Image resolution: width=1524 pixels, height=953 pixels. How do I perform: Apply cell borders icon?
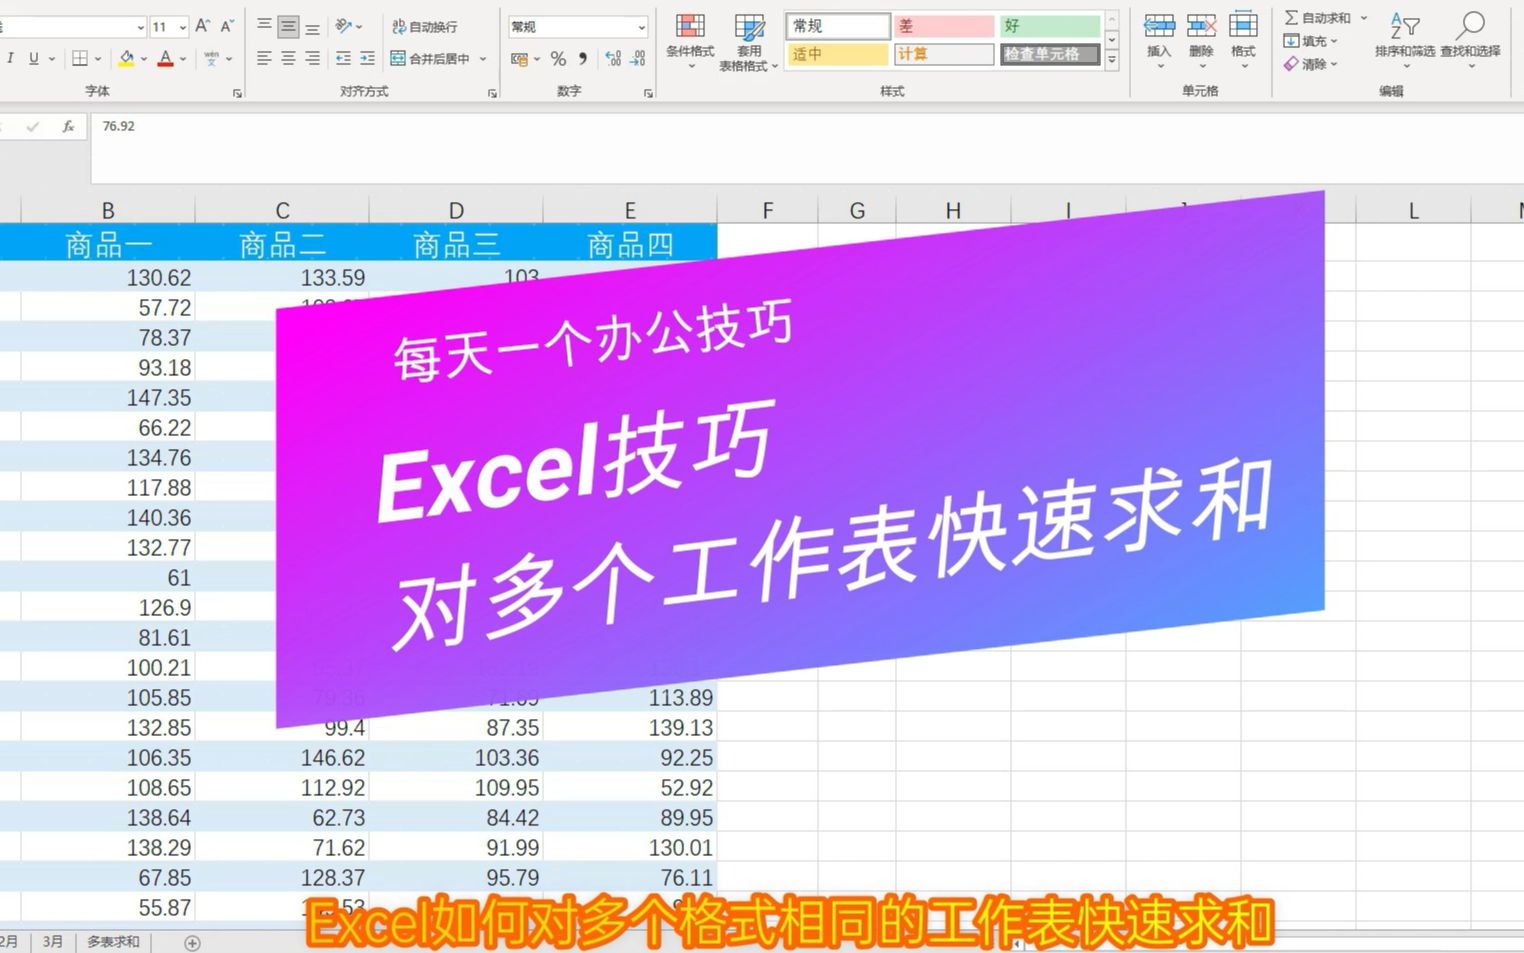click(x=80, y=59)
